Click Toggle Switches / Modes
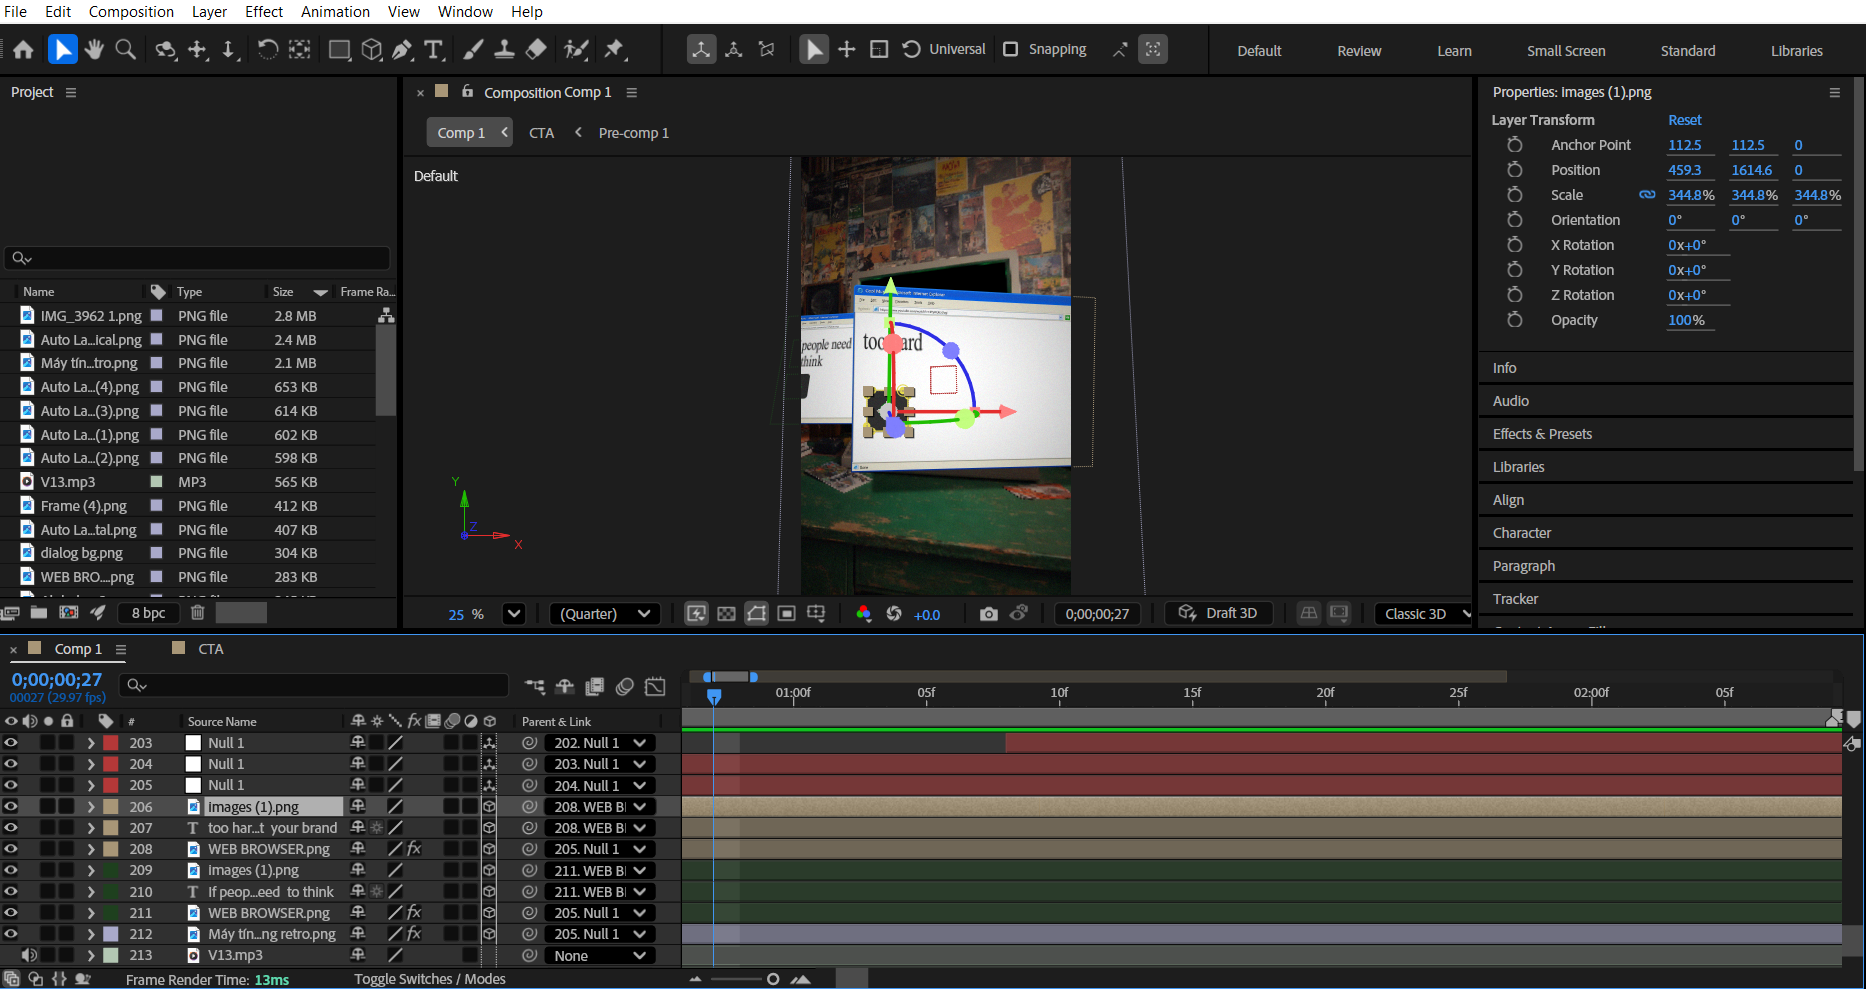This screenshot has width=1866, height=989. (429, 979)
